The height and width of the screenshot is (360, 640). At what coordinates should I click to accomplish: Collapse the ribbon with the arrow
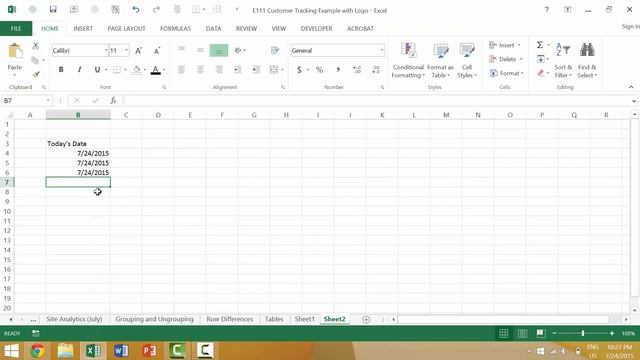631,87
